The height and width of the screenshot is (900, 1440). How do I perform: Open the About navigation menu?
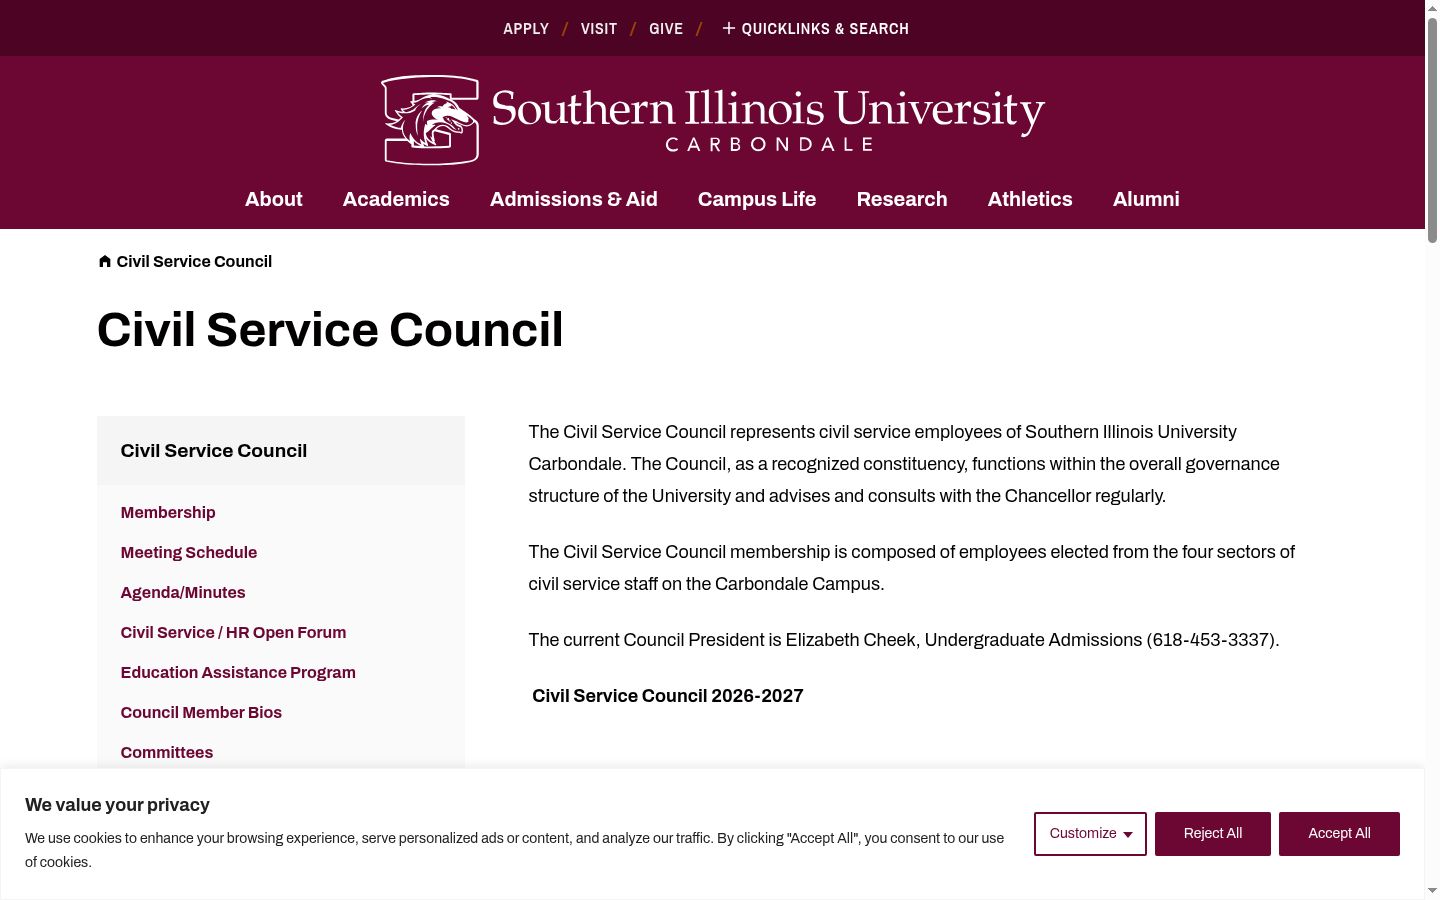274,199
